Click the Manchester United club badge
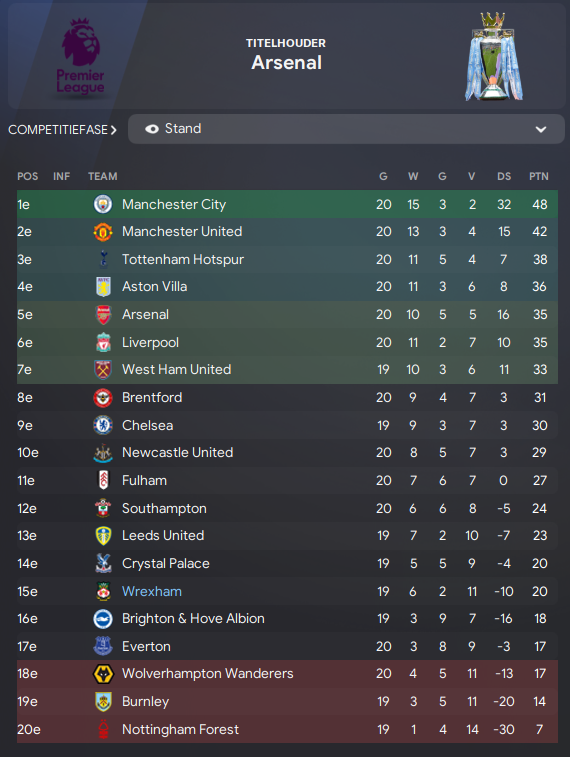Image resolution: width=570 pixels, height=757 pixels. pyautogui.click(x=103, y=232)
